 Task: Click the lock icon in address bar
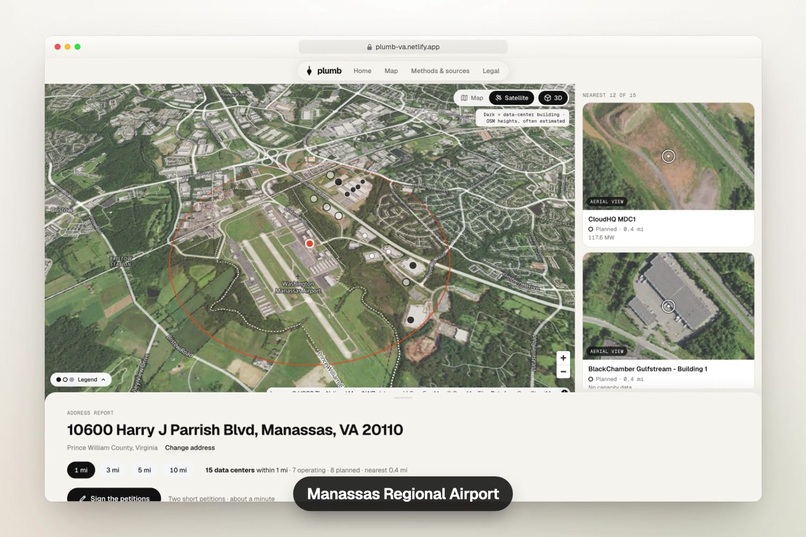369,47
